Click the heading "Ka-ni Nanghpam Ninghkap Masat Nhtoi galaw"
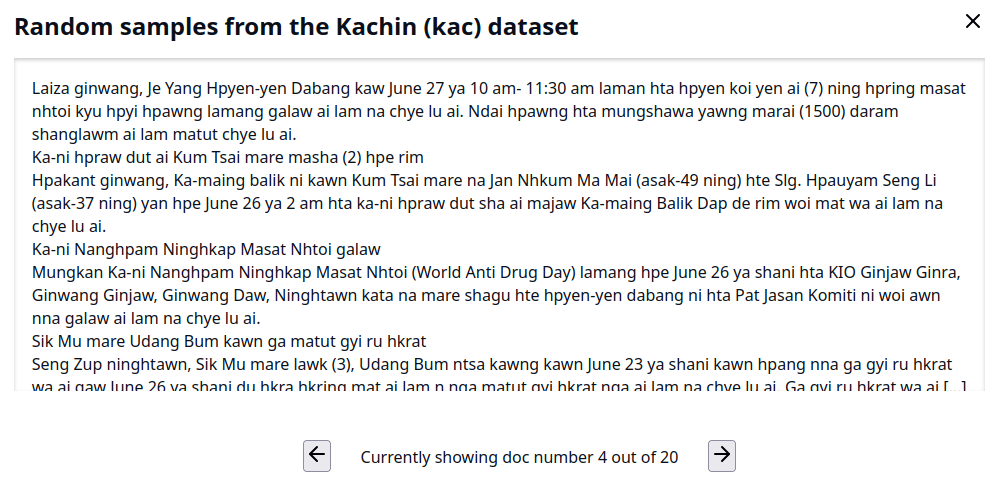Viewport: 997px width, 481px height. (x=206, y=250)
